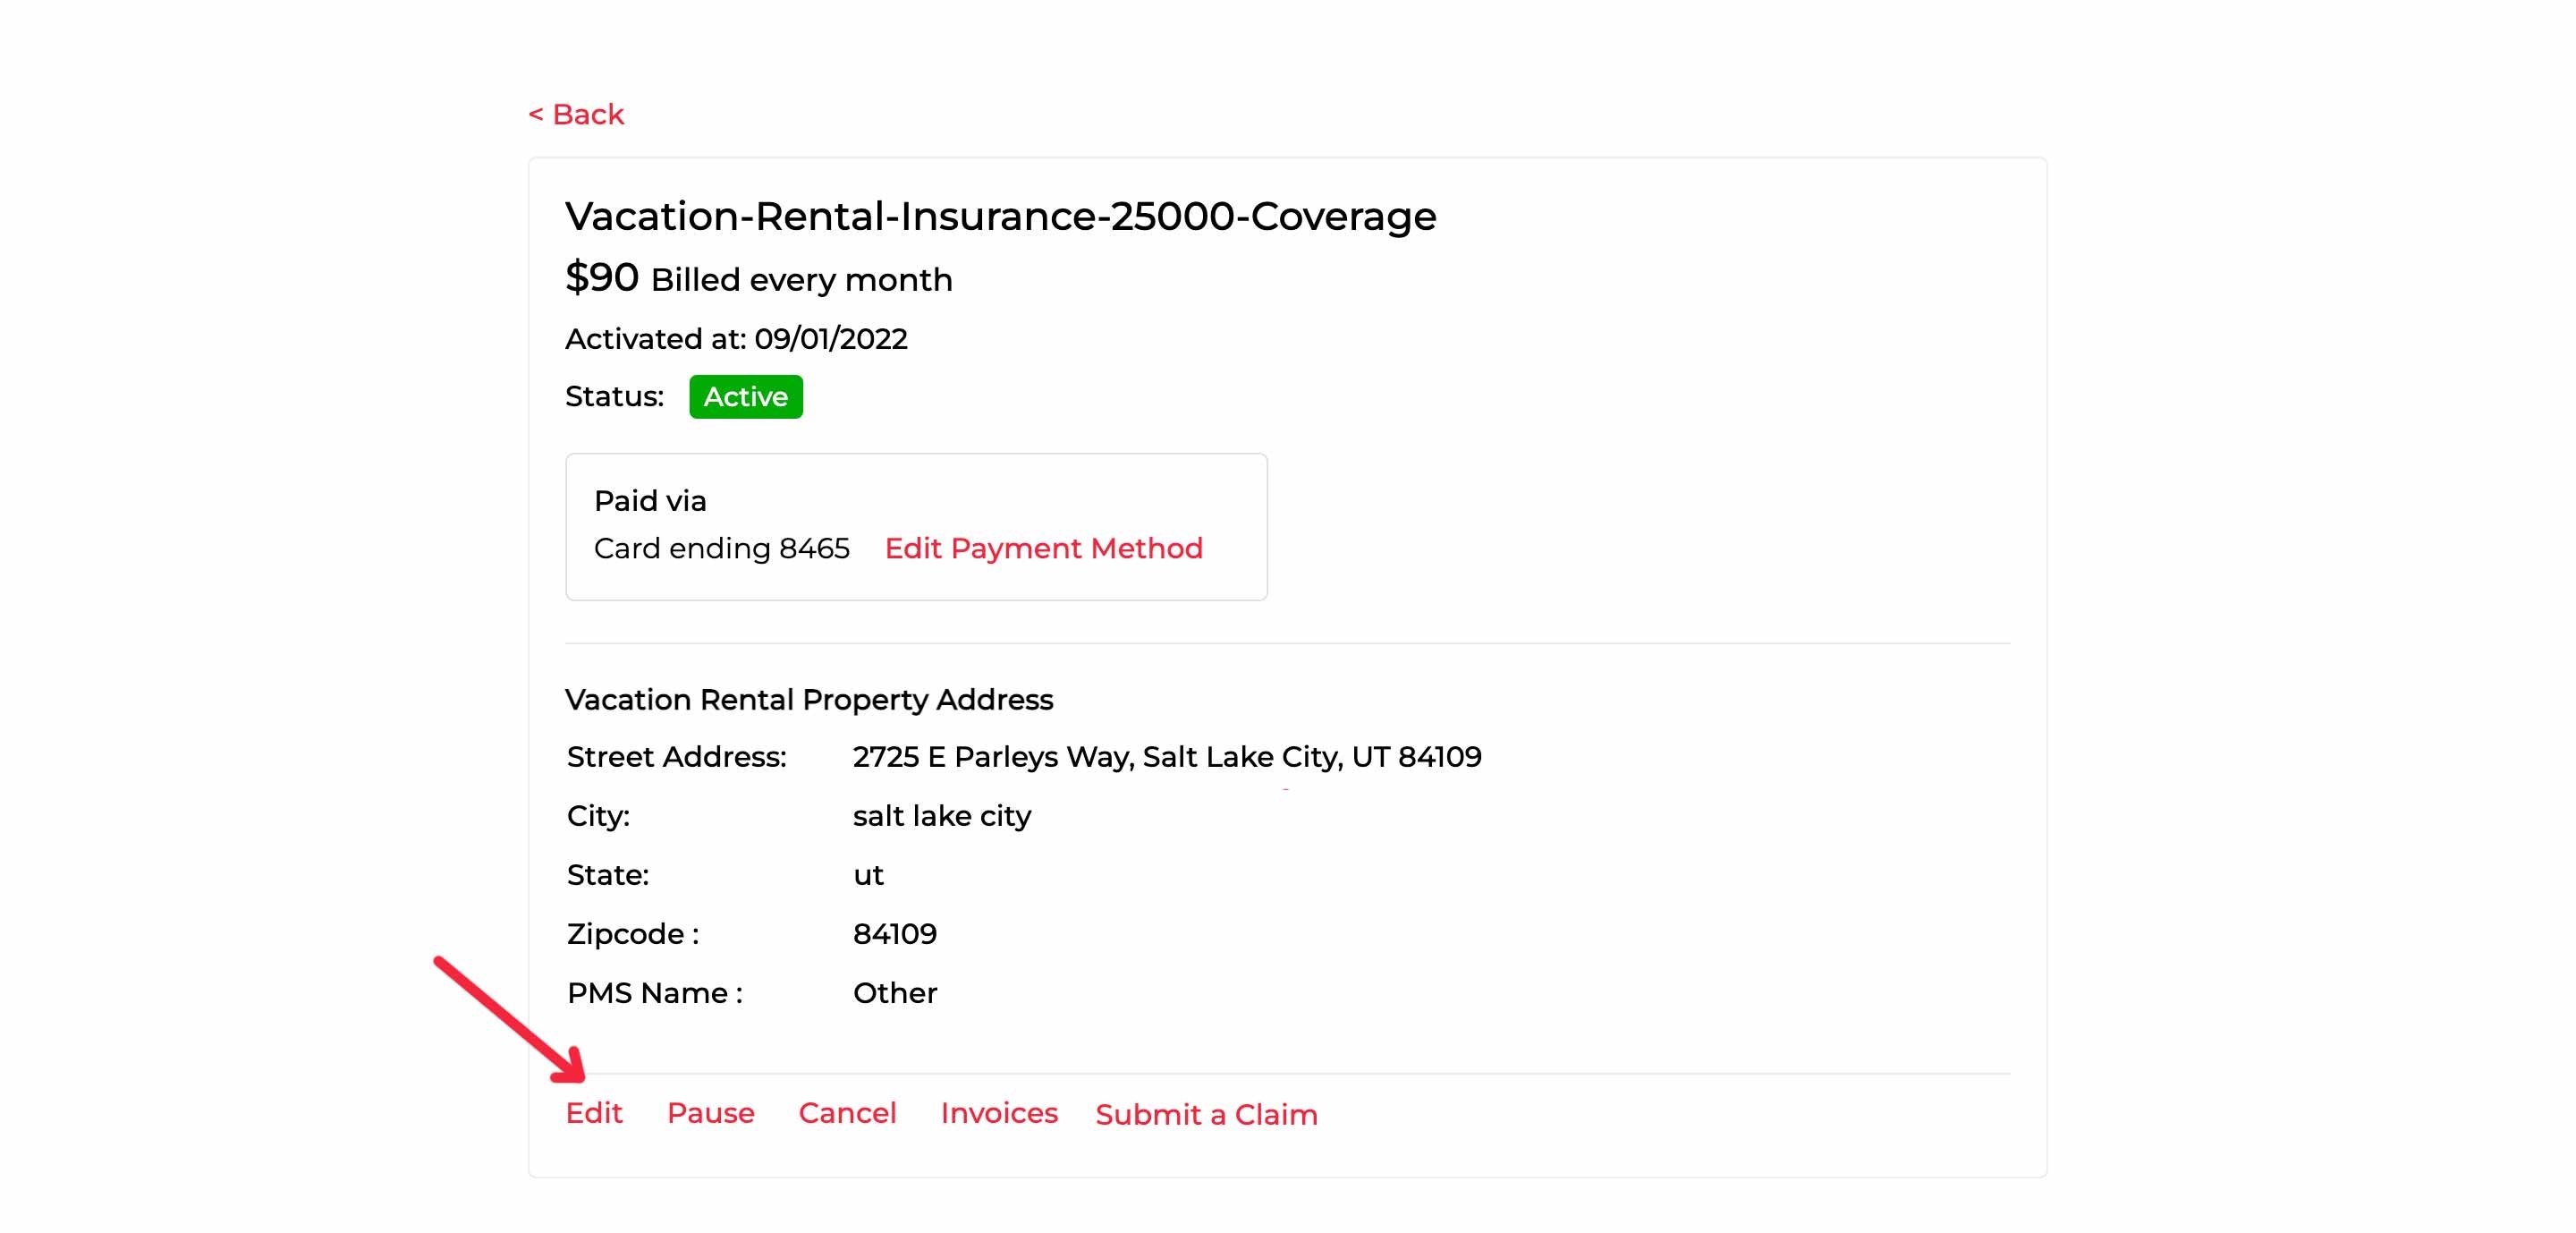Image resolution: width=2576 pixels, height=1233 pixels.
Task: Click city value 'salt lake city'
Action: tap(941, 816)
